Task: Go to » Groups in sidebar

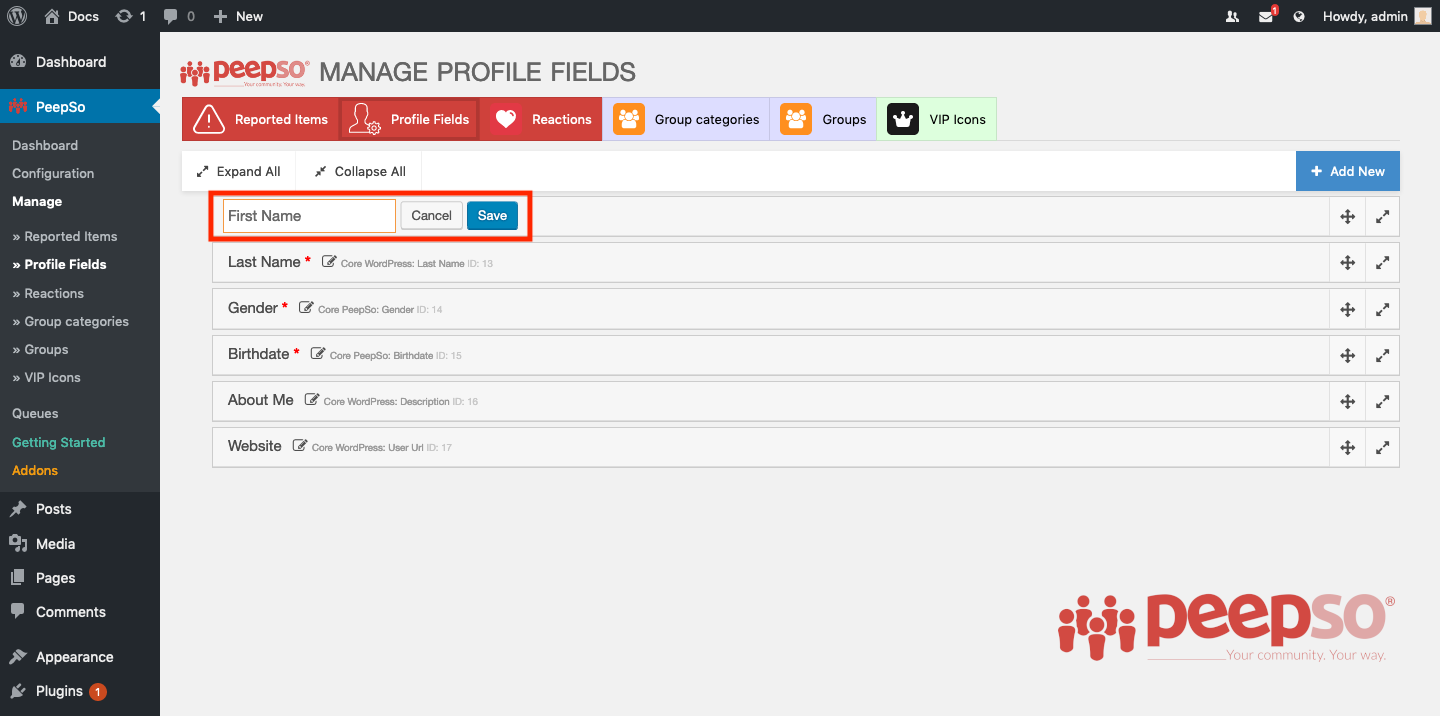Action: click(40, 349)
